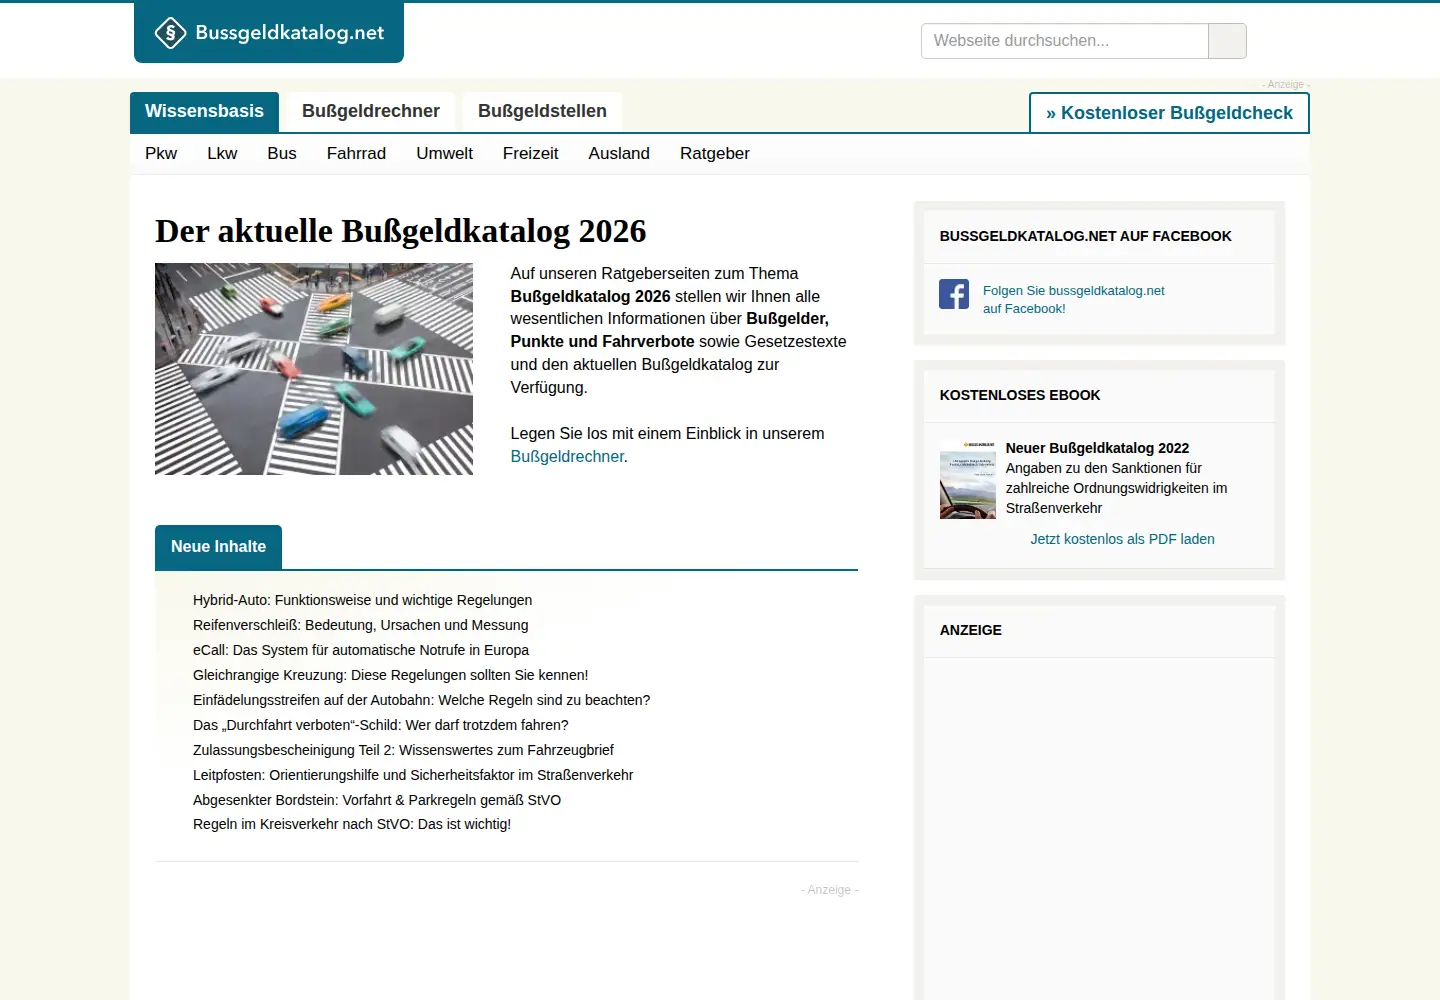This screenshot has width=1440, height=1000.
Task: Open the Freizeit menu item
Action: pyautogui.click(x=530, y=153)
